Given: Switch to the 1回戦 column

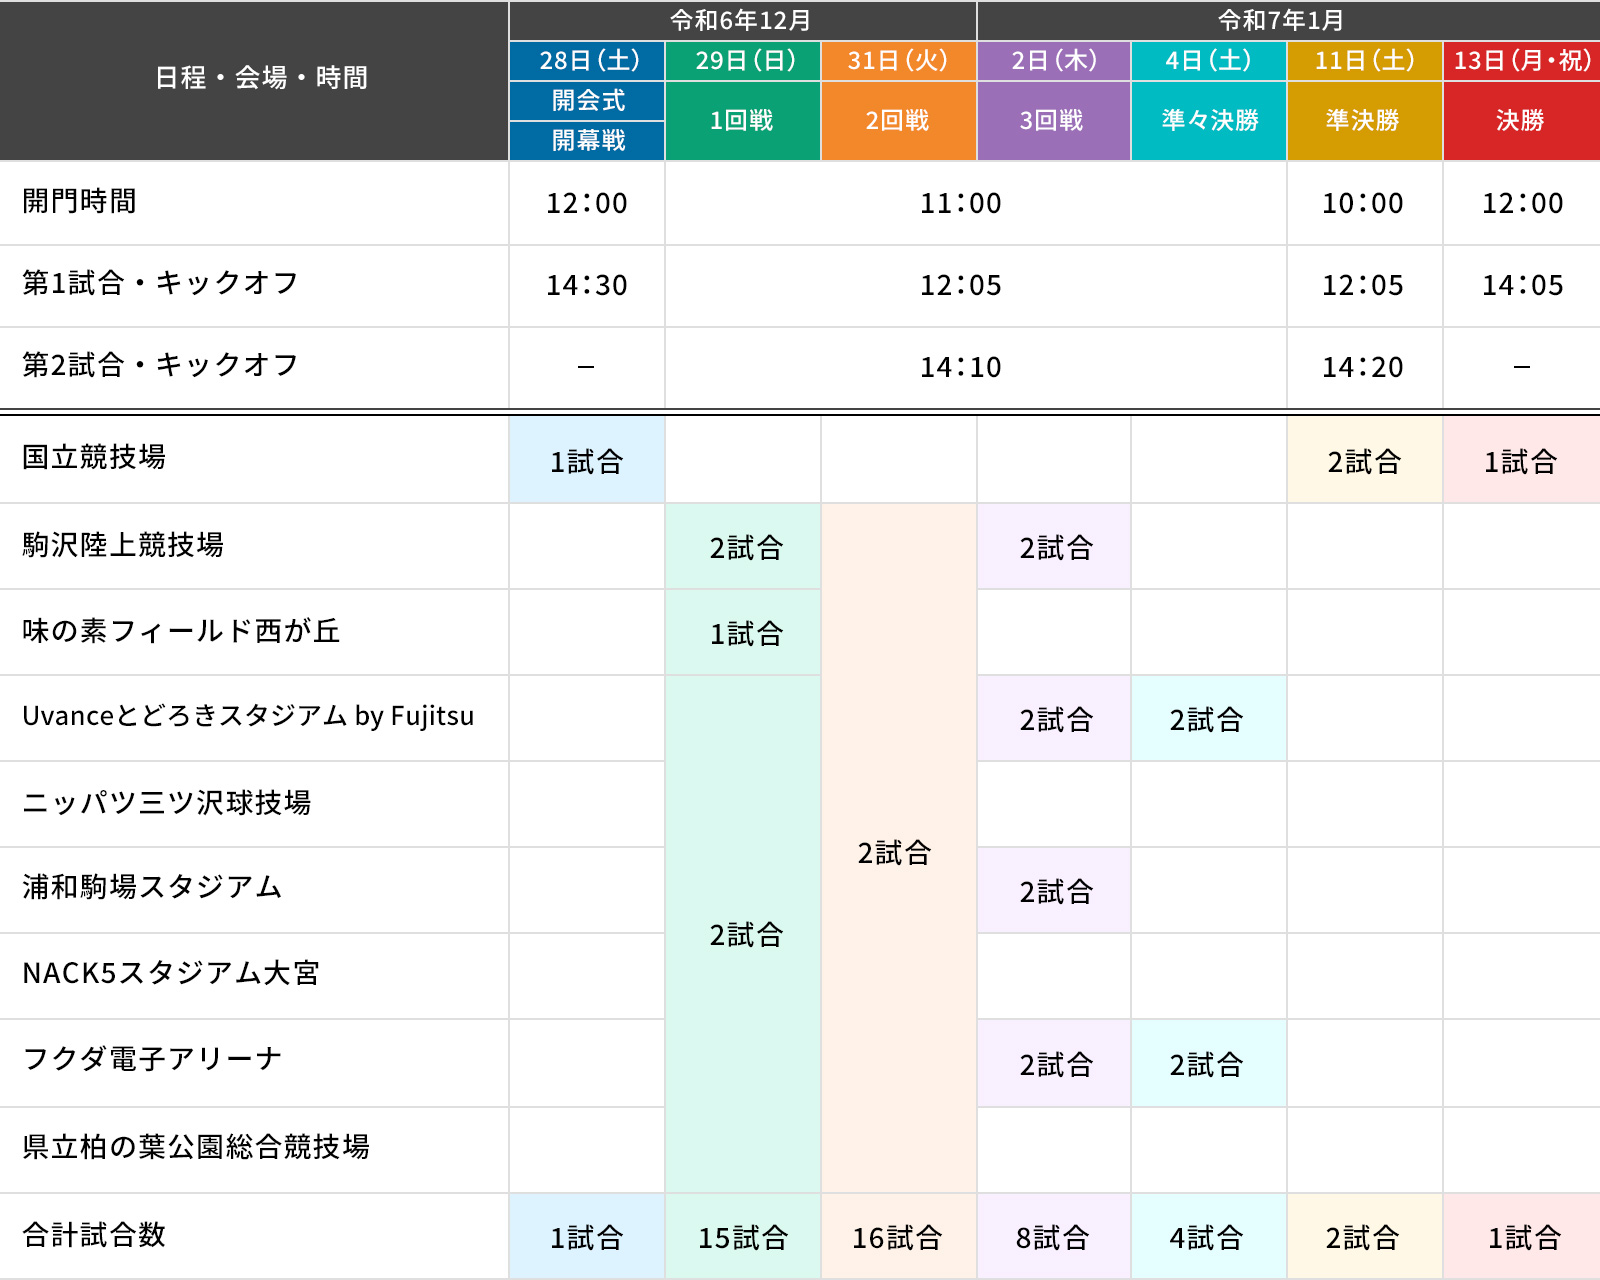Looking at the screenshot, I should pyautogui.click(x=743, y=120).
